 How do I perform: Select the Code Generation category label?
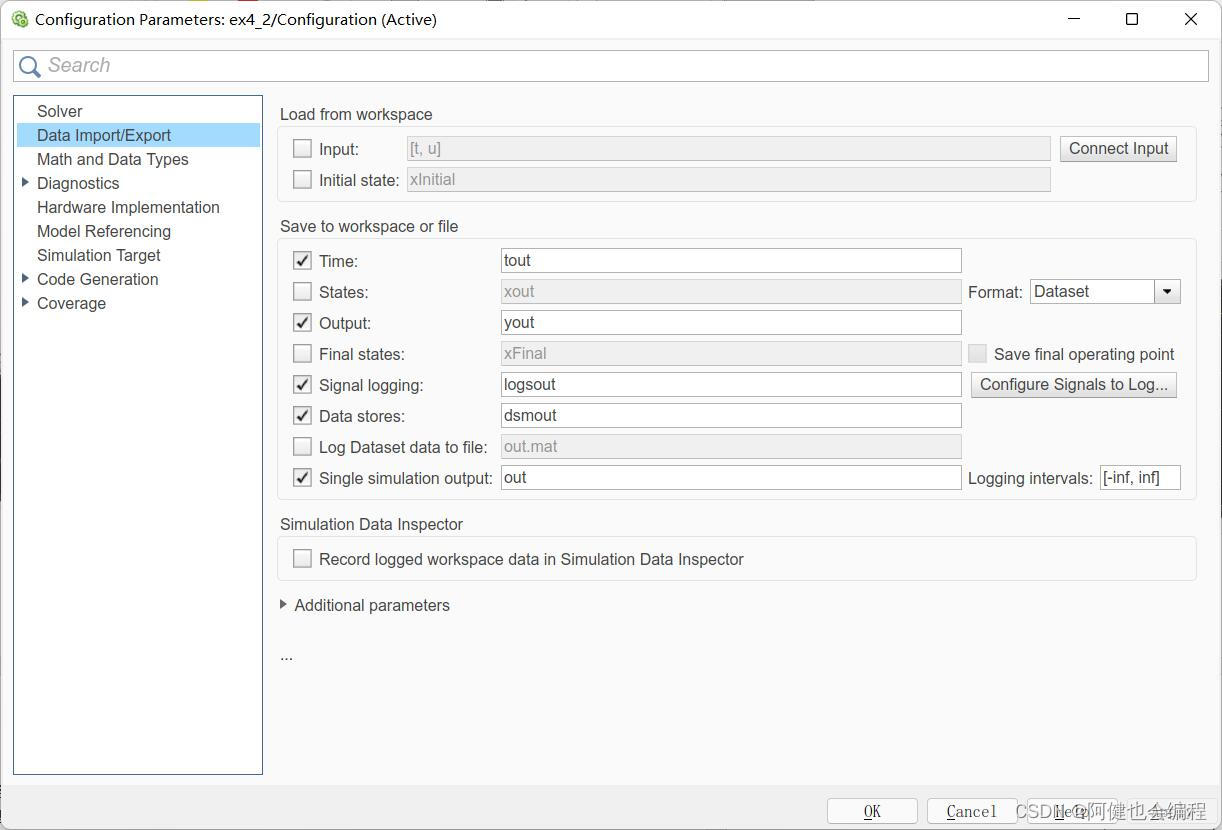point(98,279)
